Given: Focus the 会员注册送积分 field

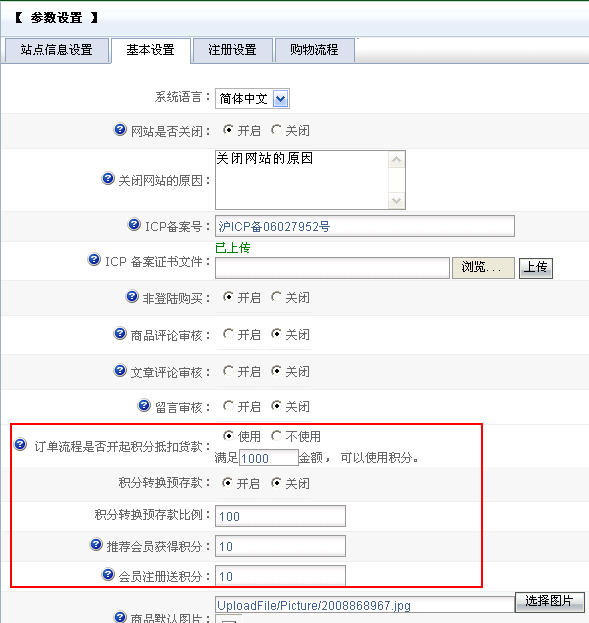Looking at the screenshot, I should point(280,576).
